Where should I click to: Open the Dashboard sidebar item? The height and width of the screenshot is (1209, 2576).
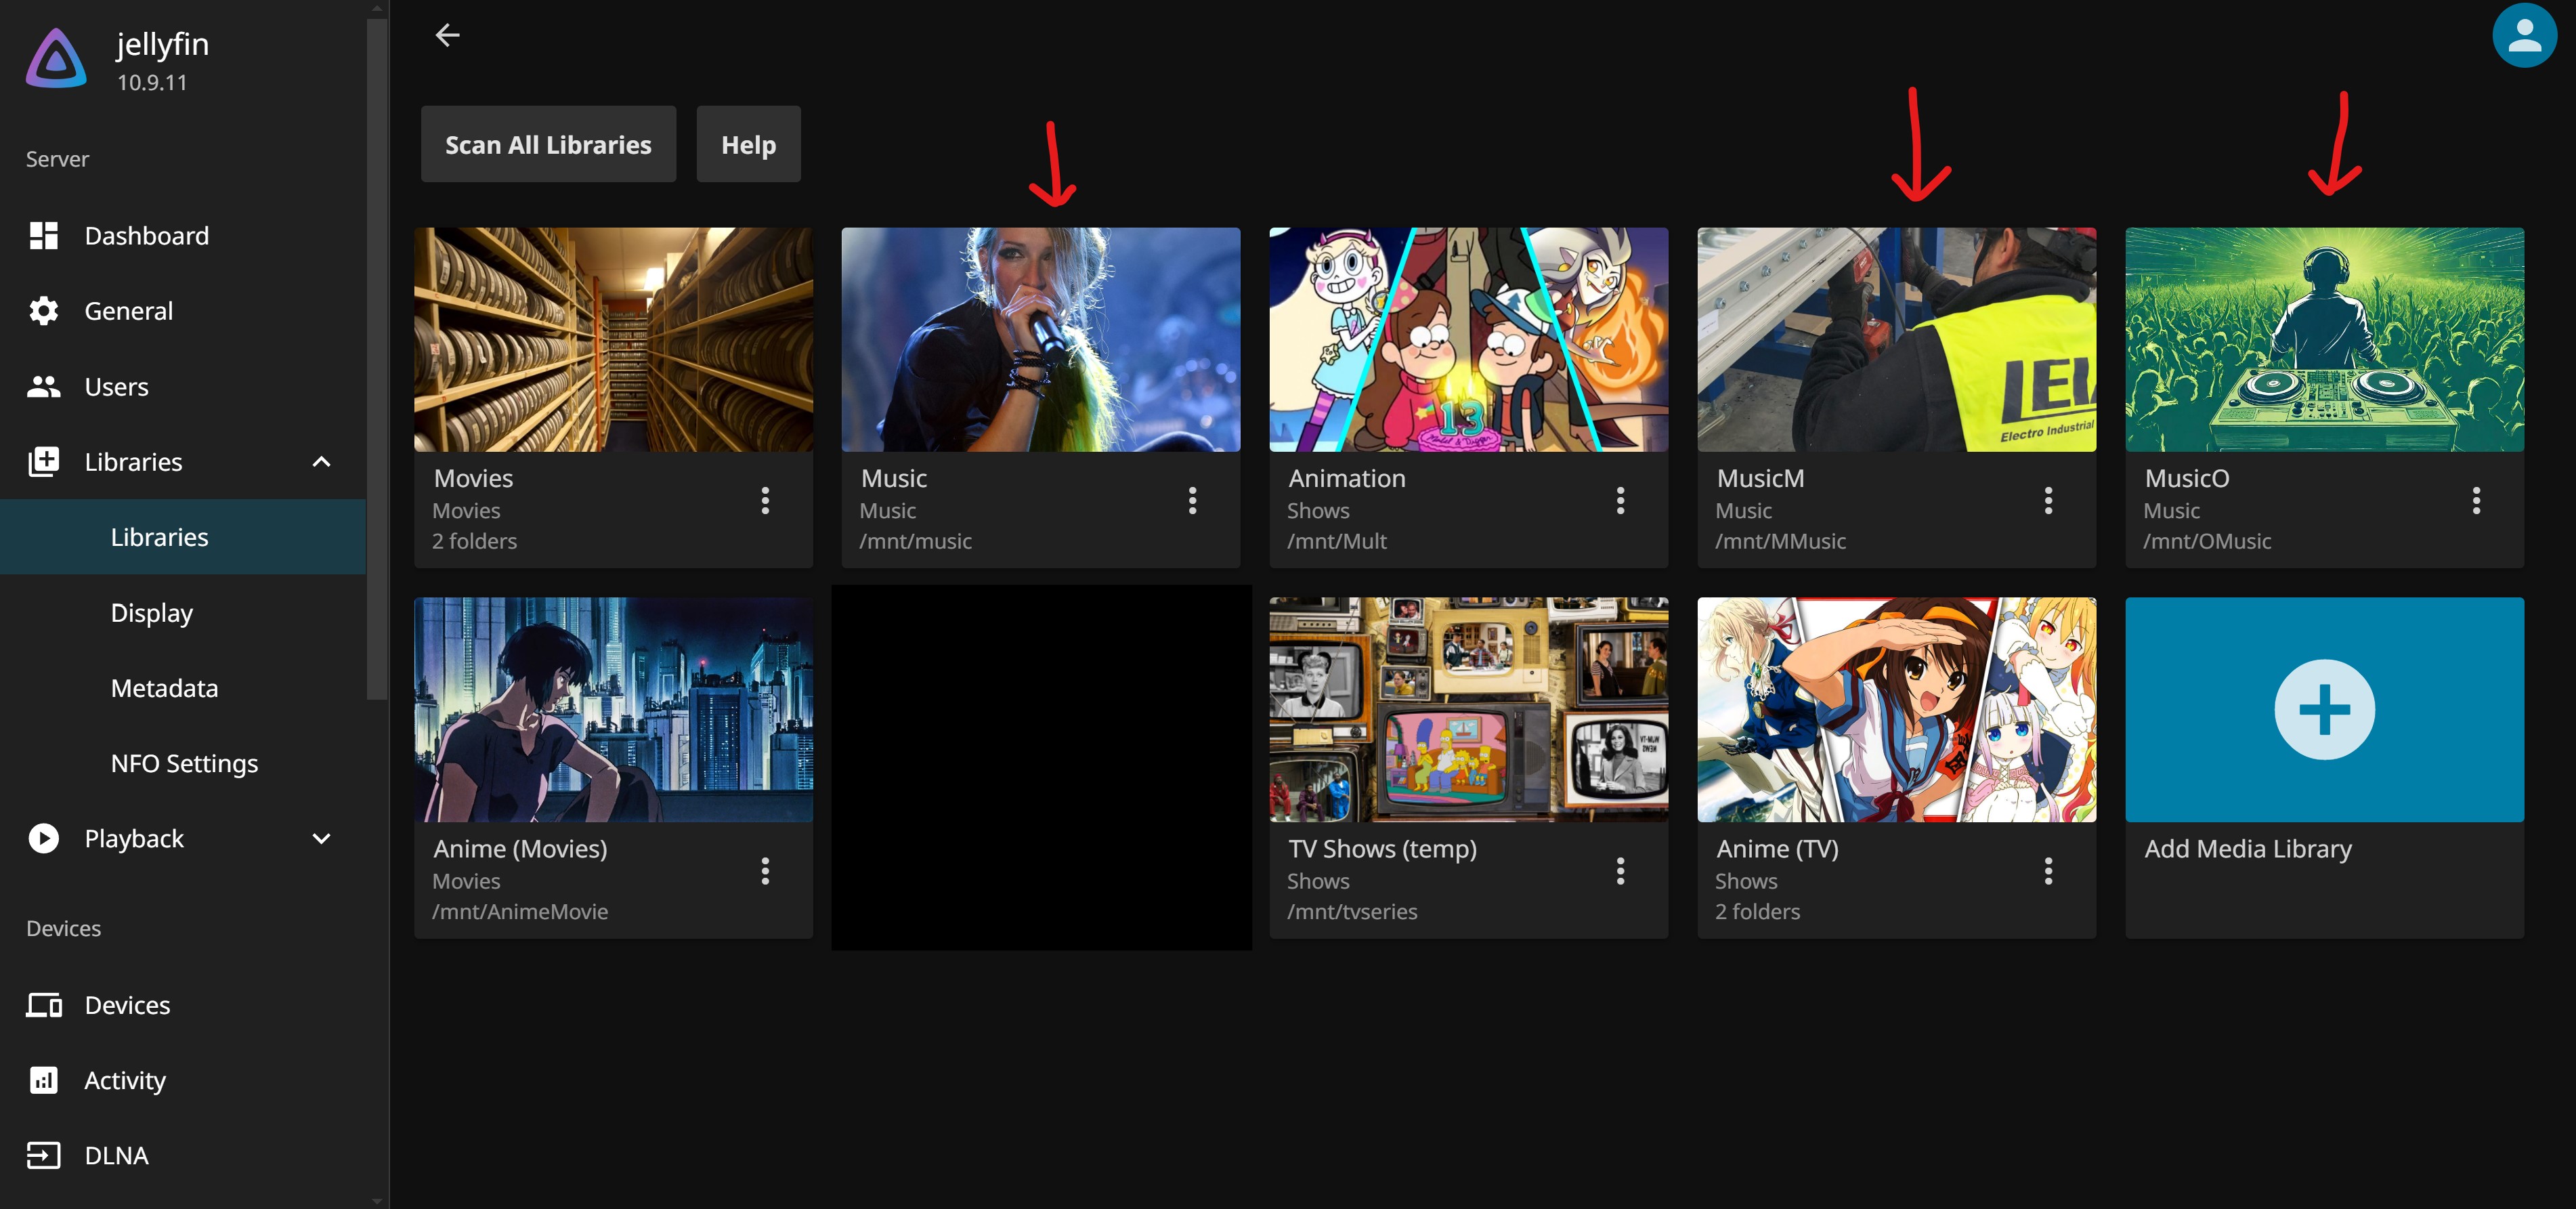pos(146,236)
